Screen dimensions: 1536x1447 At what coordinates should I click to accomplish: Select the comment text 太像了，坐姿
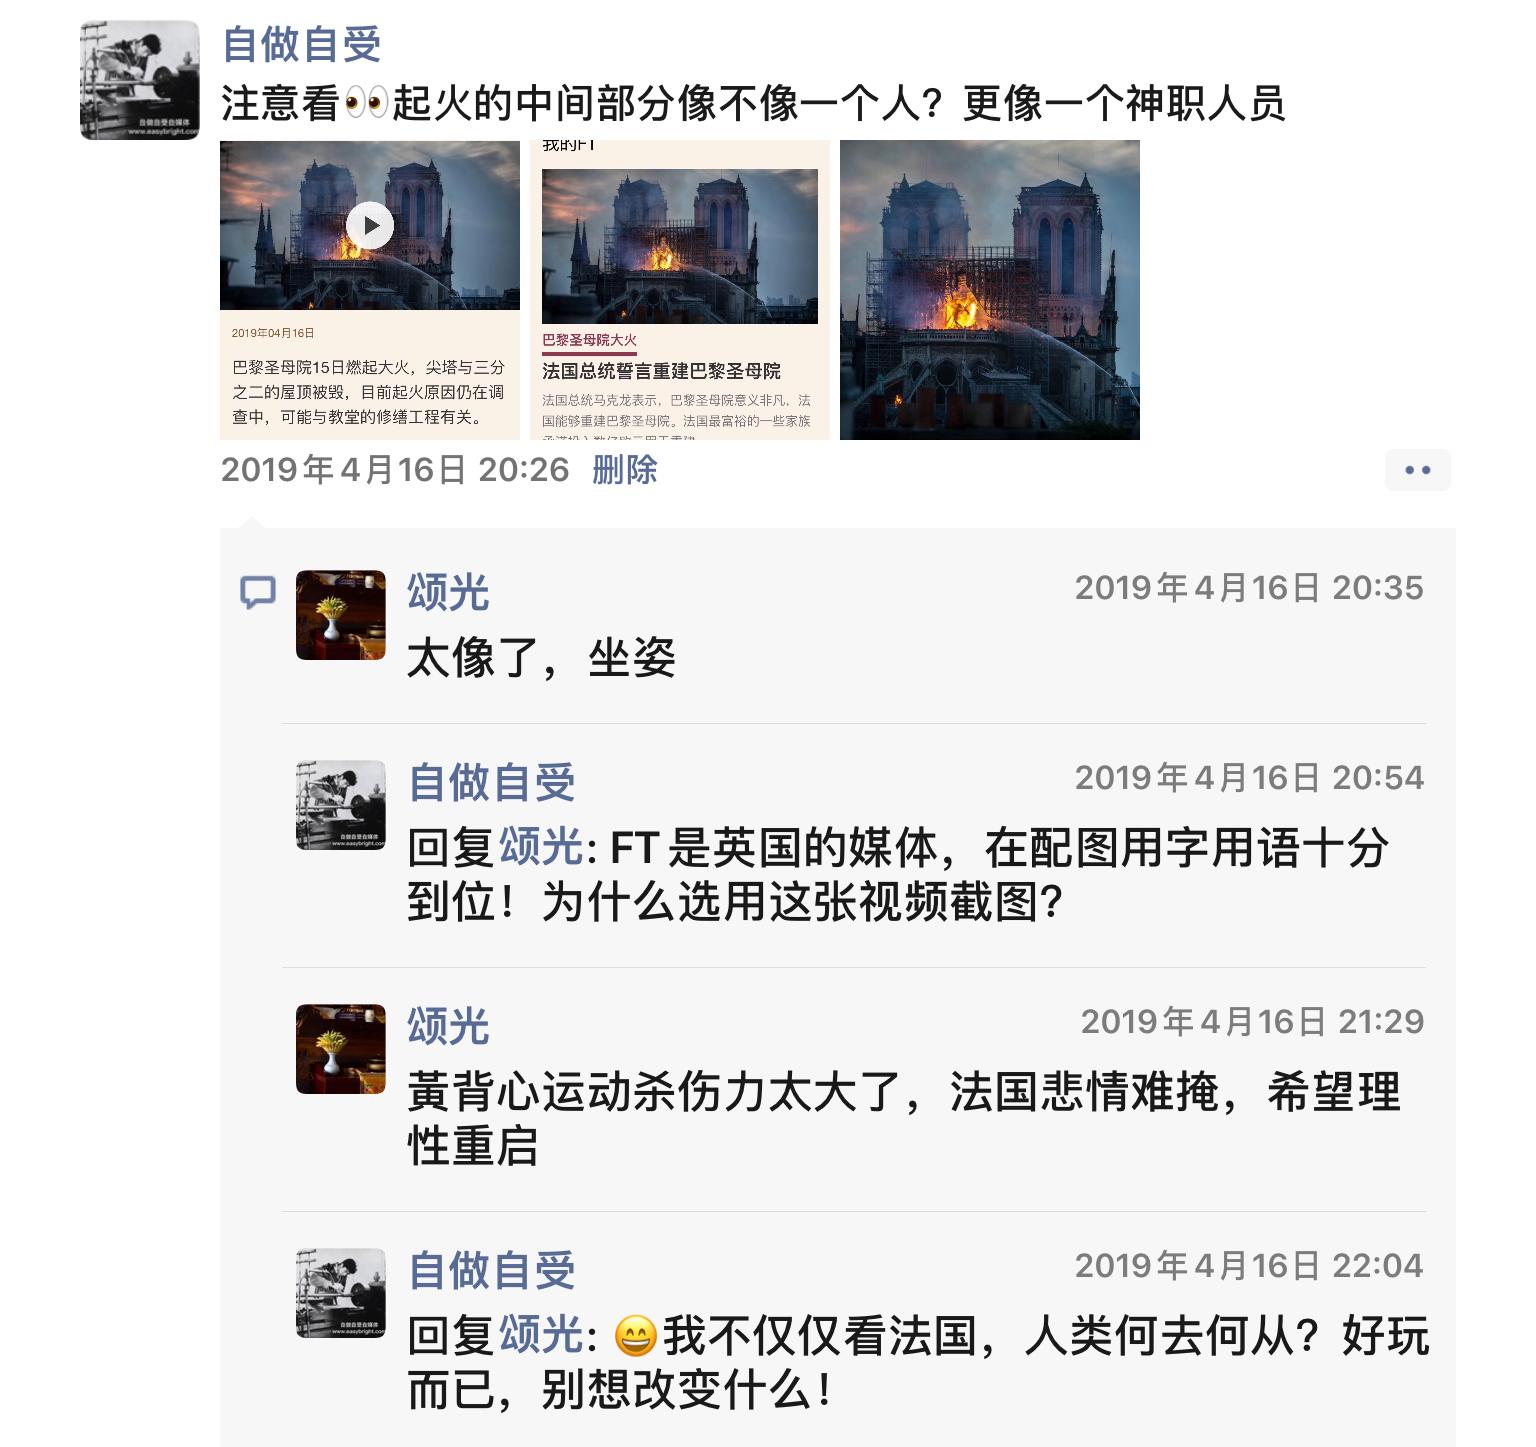541,658
